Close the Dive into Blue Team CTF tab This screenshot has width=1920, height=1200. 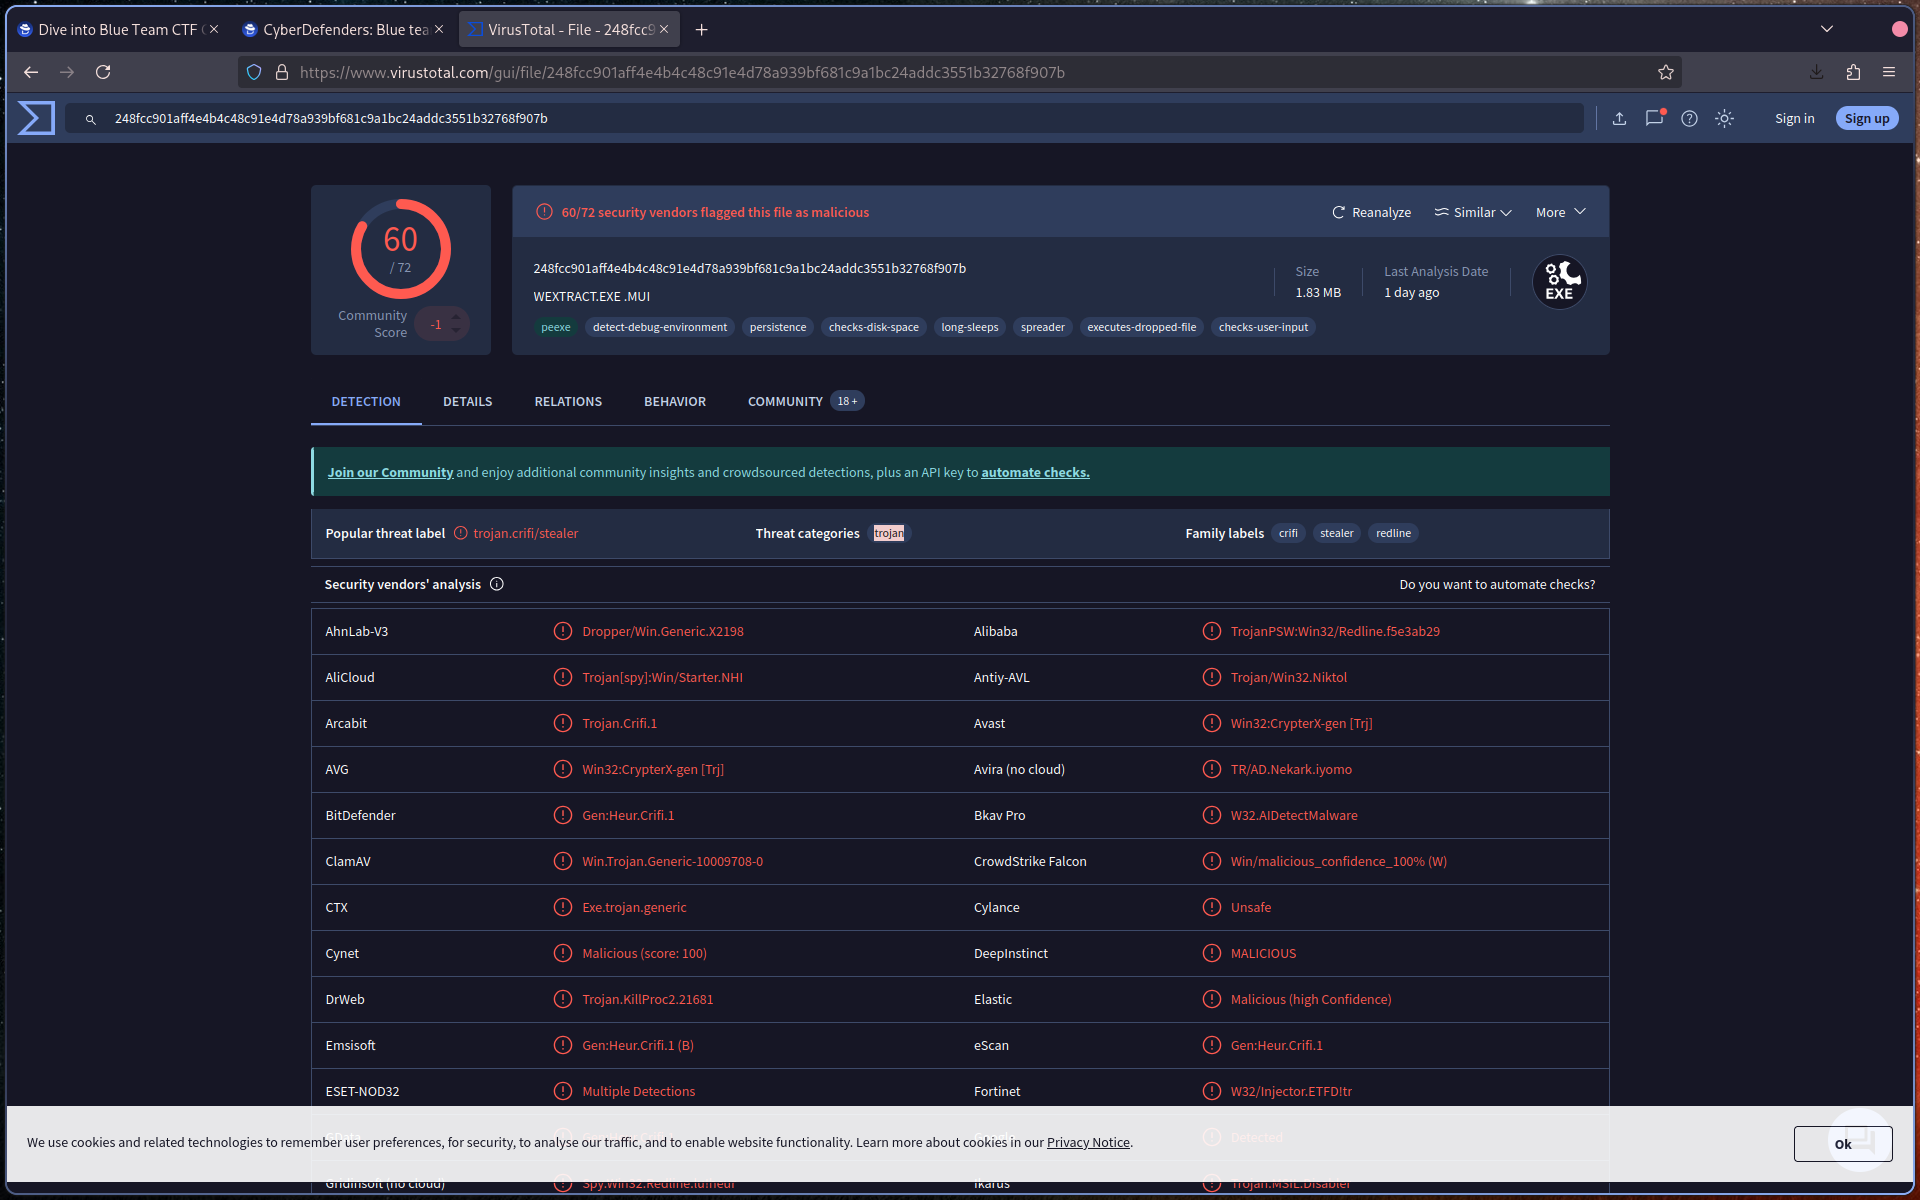click(214, 30)
